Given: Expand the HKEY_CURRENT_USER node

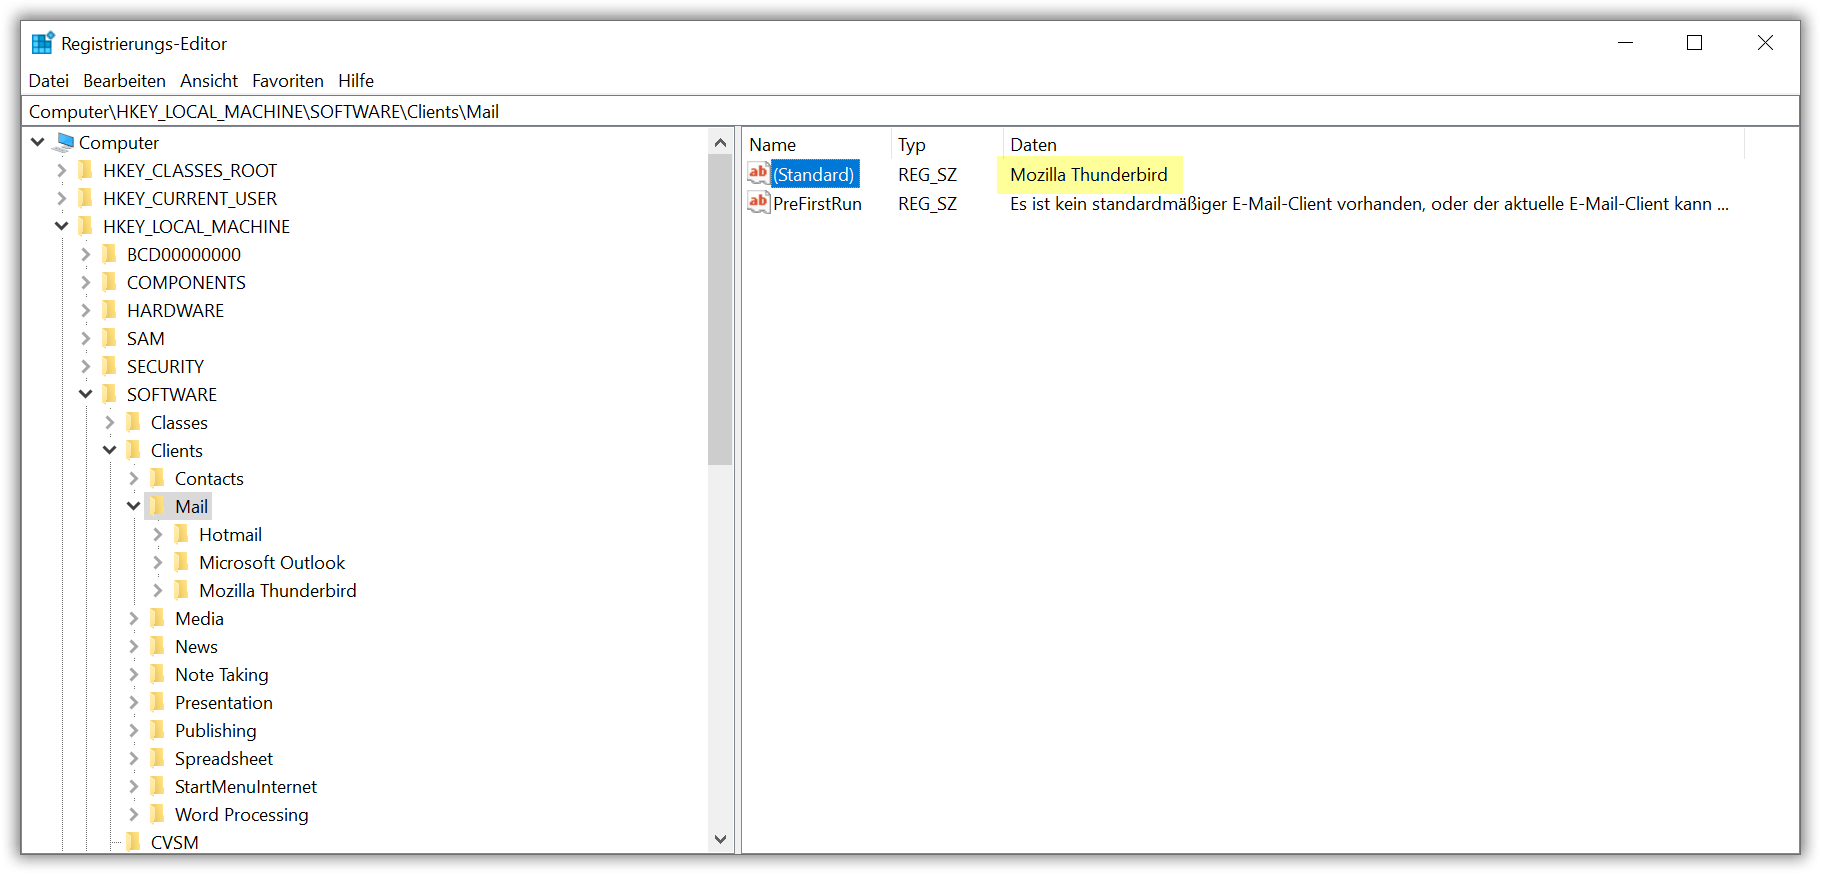Looking at the screenshot, I should pyautogui.click(x=62, y=198).
